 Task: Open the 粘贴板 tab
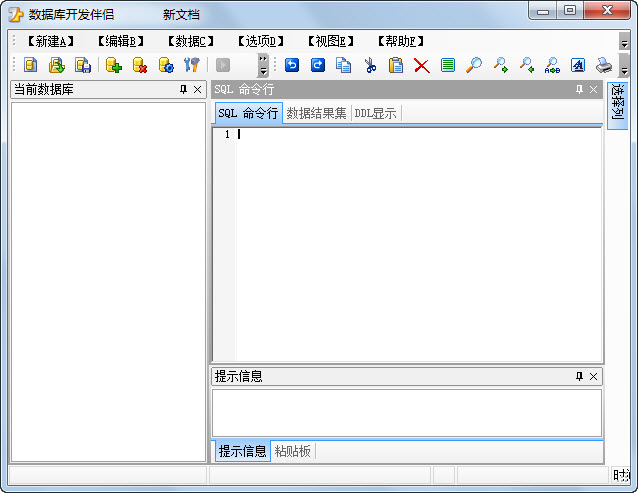pos(293,451)
